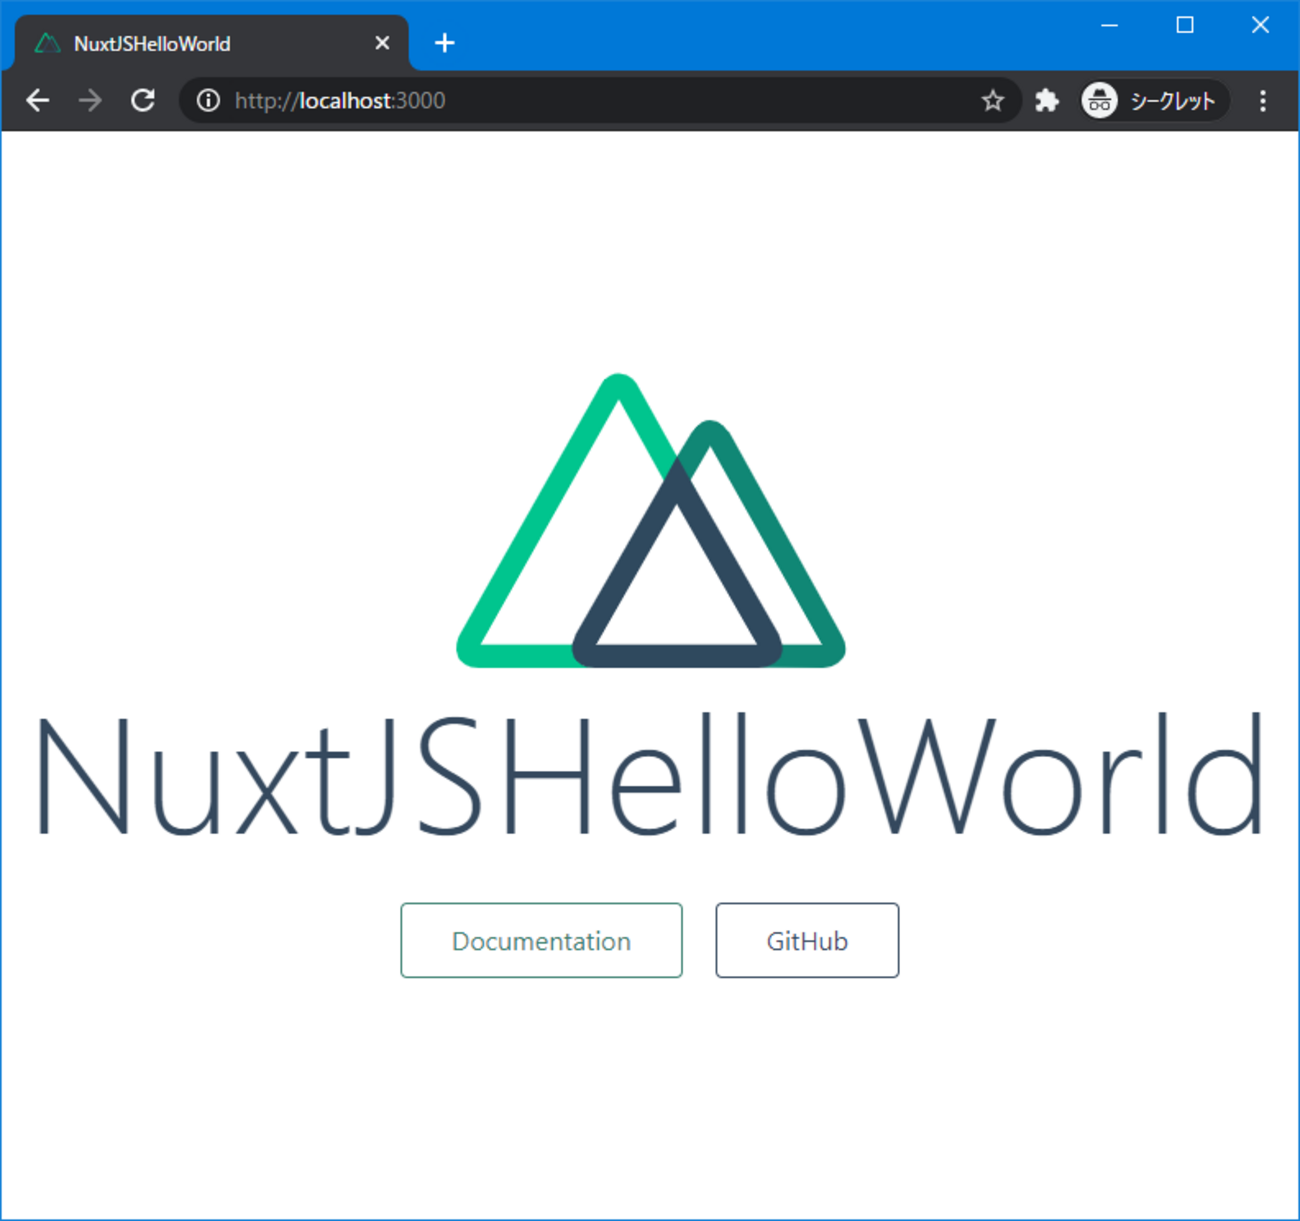
Task: Minimize the Chrome window
Action: pyautogui.click(x=1109, y=25)
